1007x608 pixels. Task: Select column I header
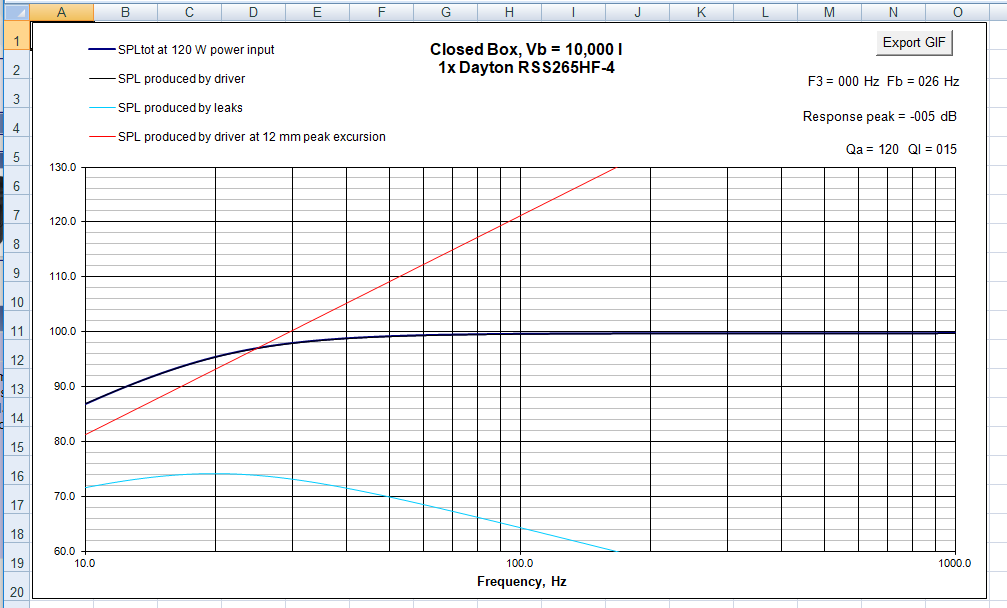point(574,12)
